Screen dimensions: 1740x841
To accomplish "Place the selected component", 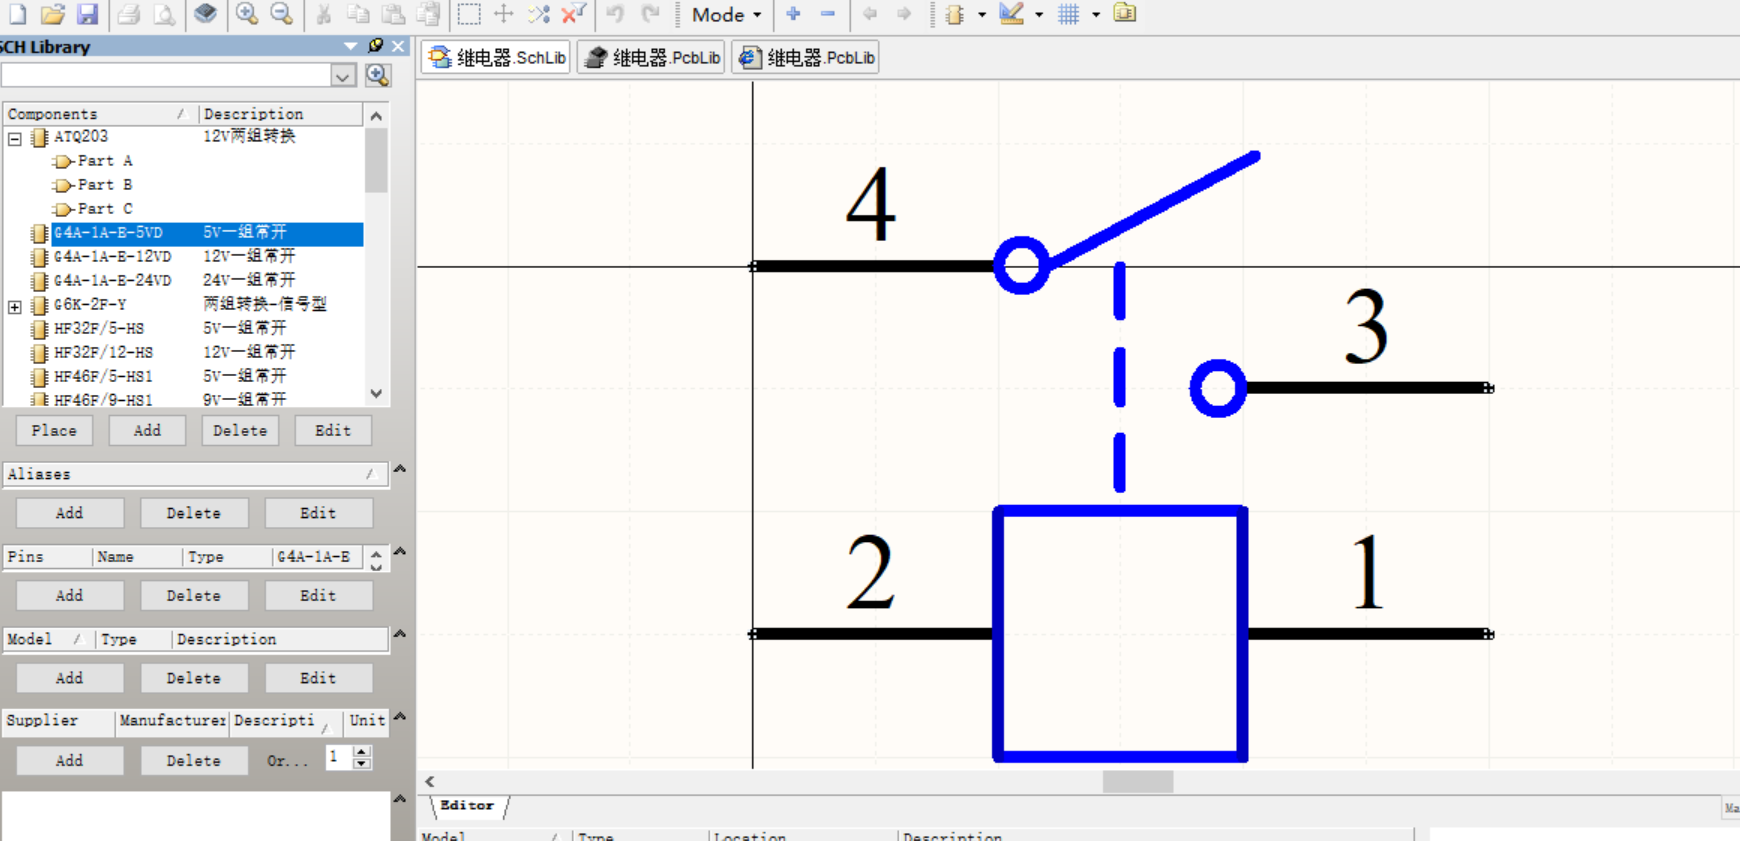I will click(x=54, y=430).
